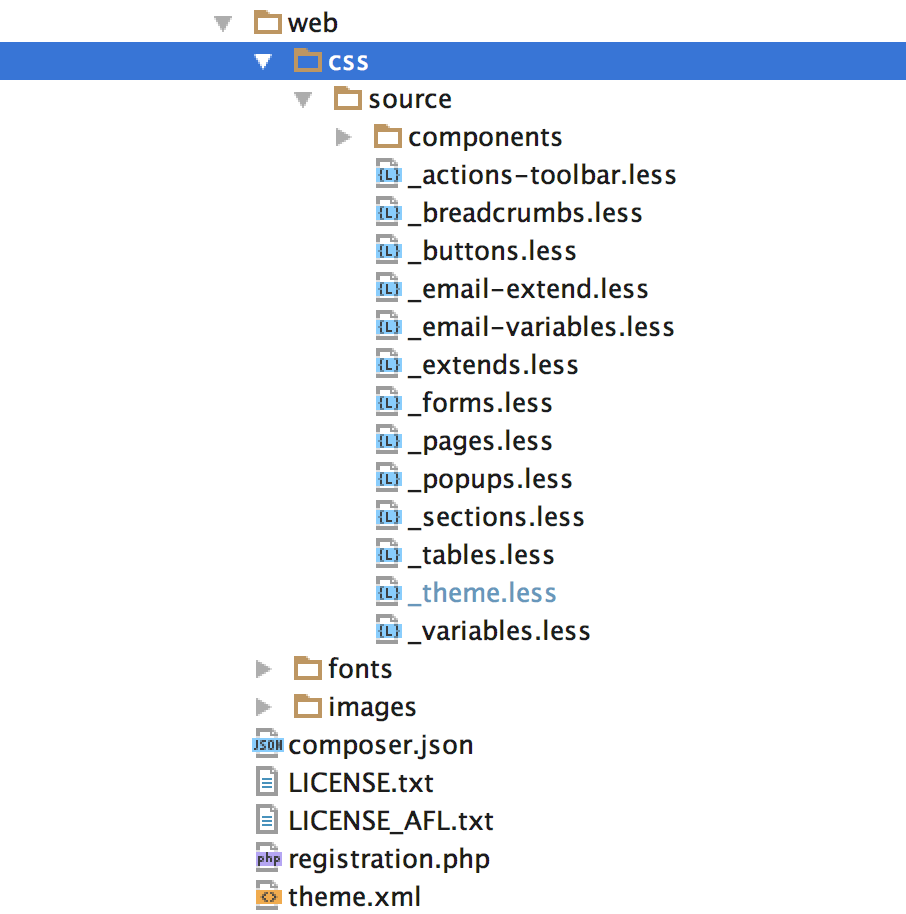This screenshot has width=906, height=914.
Task: Collapse the web folder arrow
Action: 223,24
